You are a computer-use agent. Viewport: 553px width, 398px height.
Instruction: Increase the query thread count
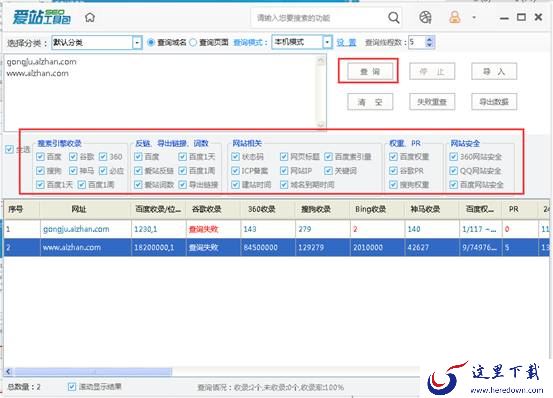pos(429,39)
